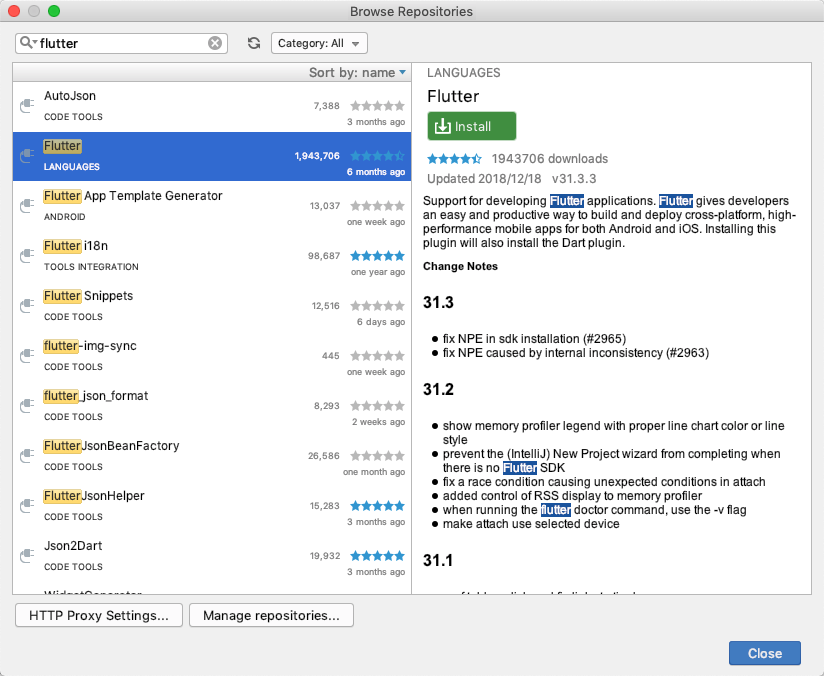
Task: Select the Flutter App Template Generator entry
Action: 212,206
